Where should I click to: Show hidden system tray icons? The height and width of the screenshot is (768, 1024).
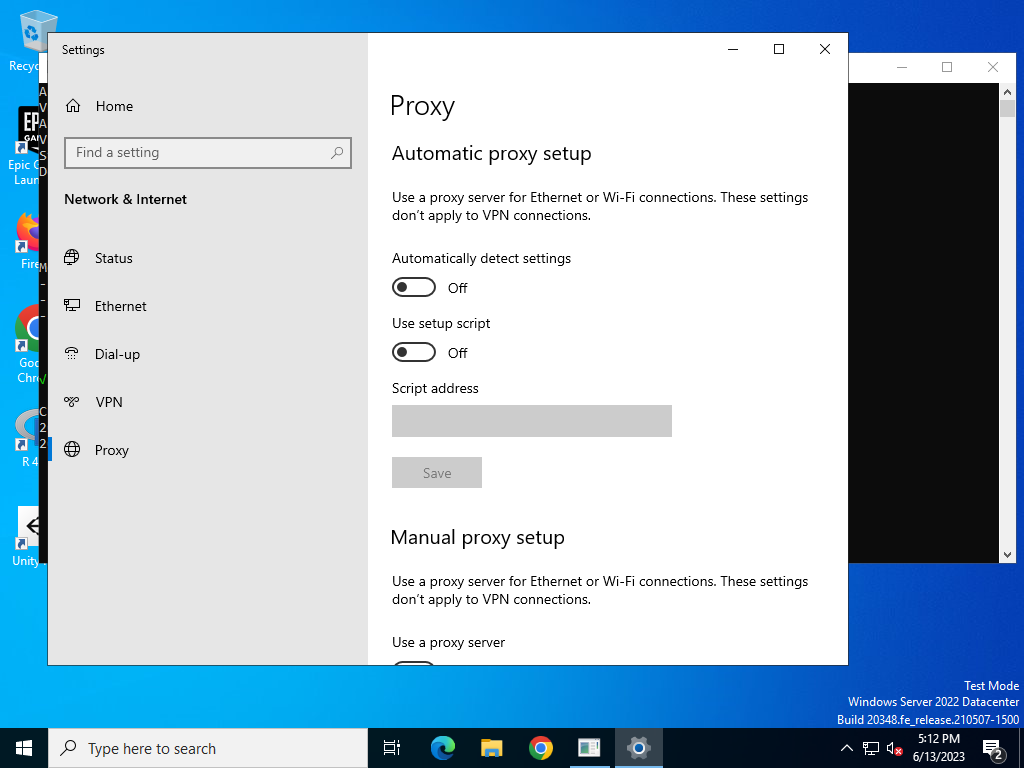pos(846,748)
